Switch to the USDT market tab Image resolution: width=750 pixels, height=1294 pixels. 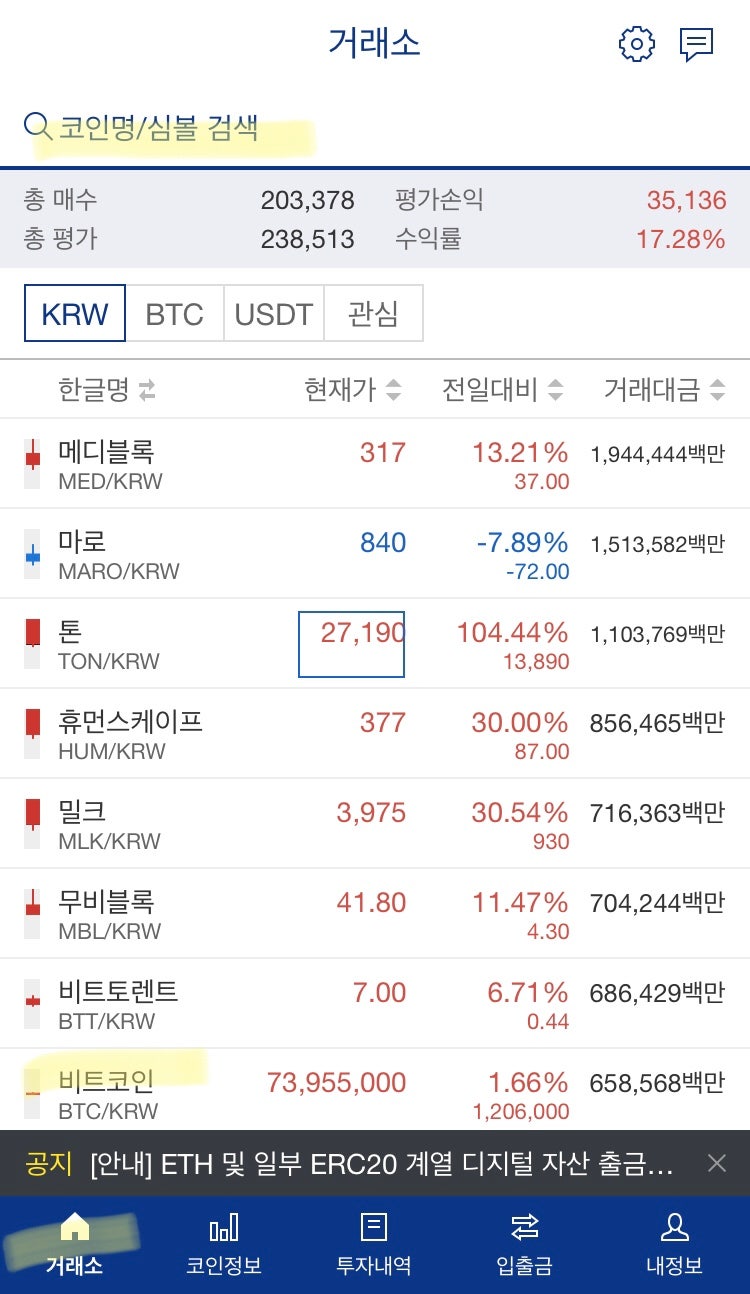tap(273, 314)
